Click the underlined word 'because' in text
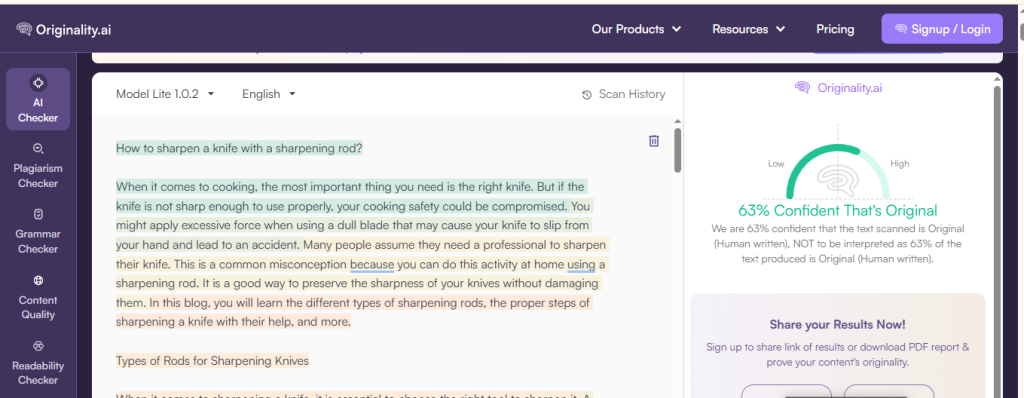Viewport: 1024px width, 398px height. coord(372,265)
